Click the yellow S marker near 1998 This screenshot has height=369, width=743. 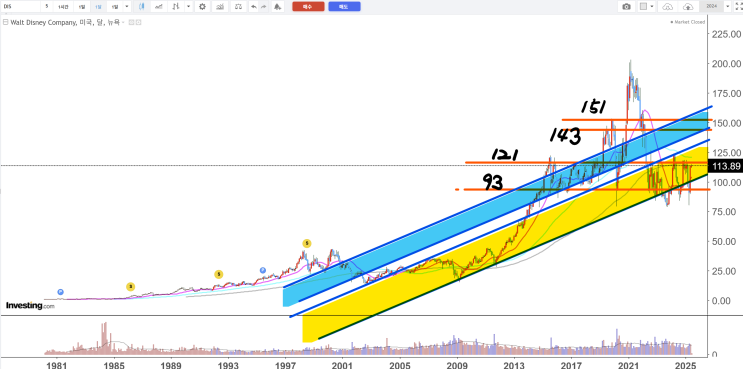(307, 243)
